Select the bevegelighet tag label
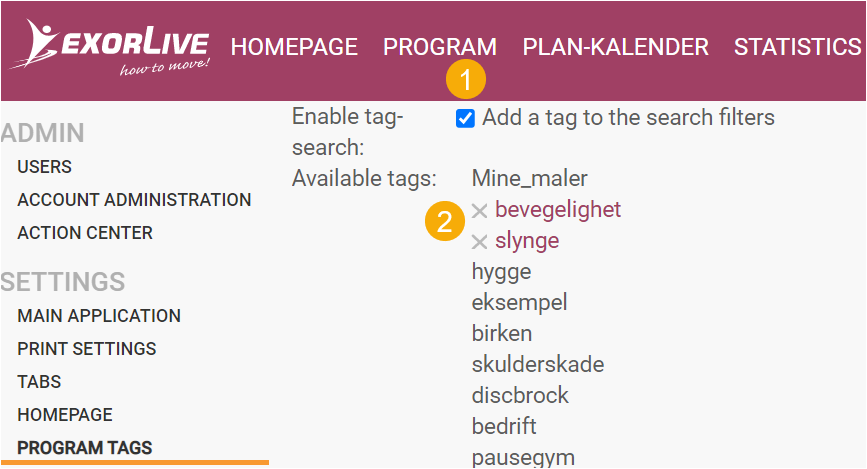This screenshot has height=469, width=867. coord(558,210)
